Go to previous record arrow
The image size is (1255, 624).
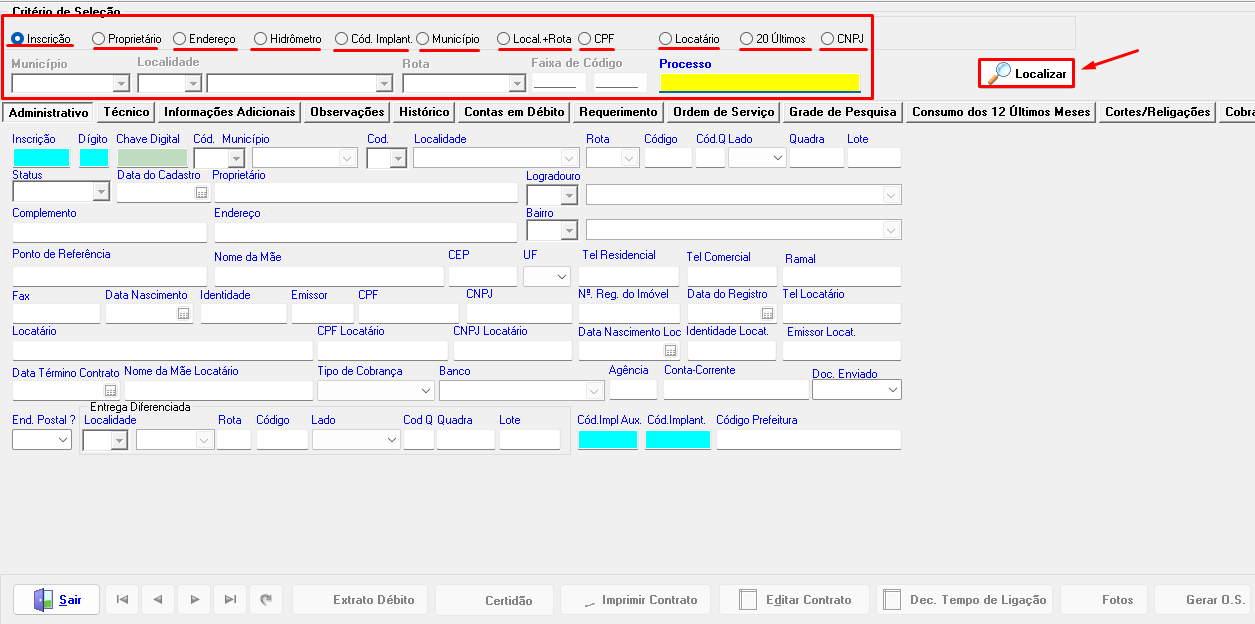pos(158,600)
